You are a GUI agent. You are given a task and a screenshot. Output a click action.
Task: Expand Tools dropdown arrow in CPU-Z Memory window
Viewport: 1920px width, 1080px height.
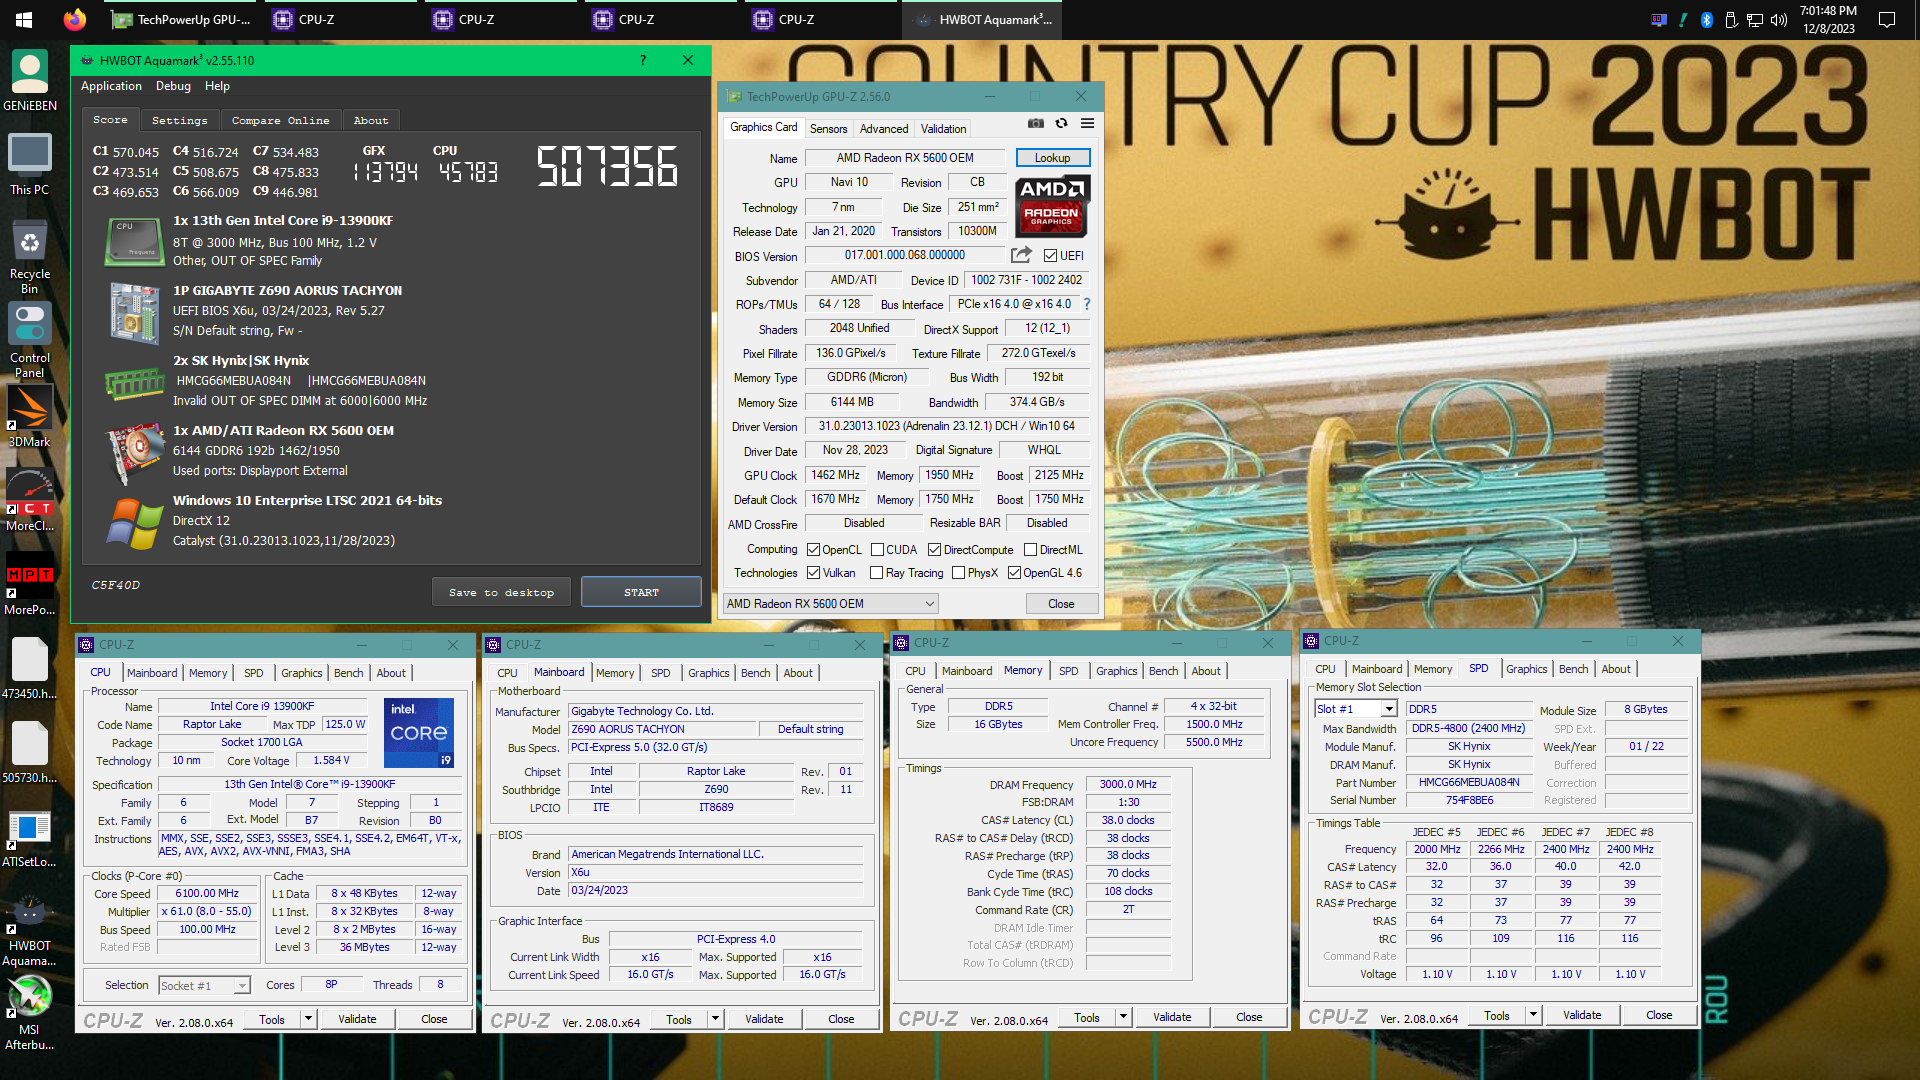click(1123, 1017)
